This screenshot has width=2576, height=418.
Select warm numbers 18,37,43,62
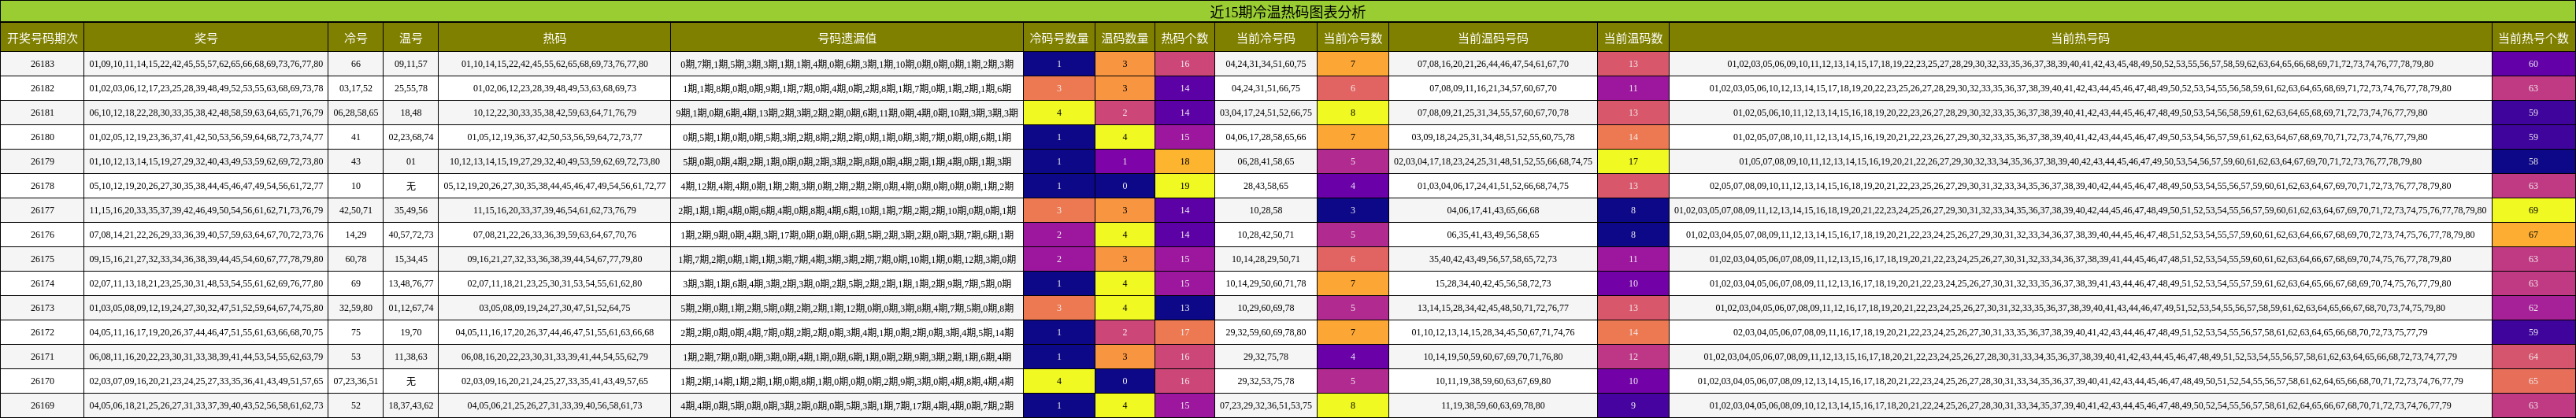[411, 406]
